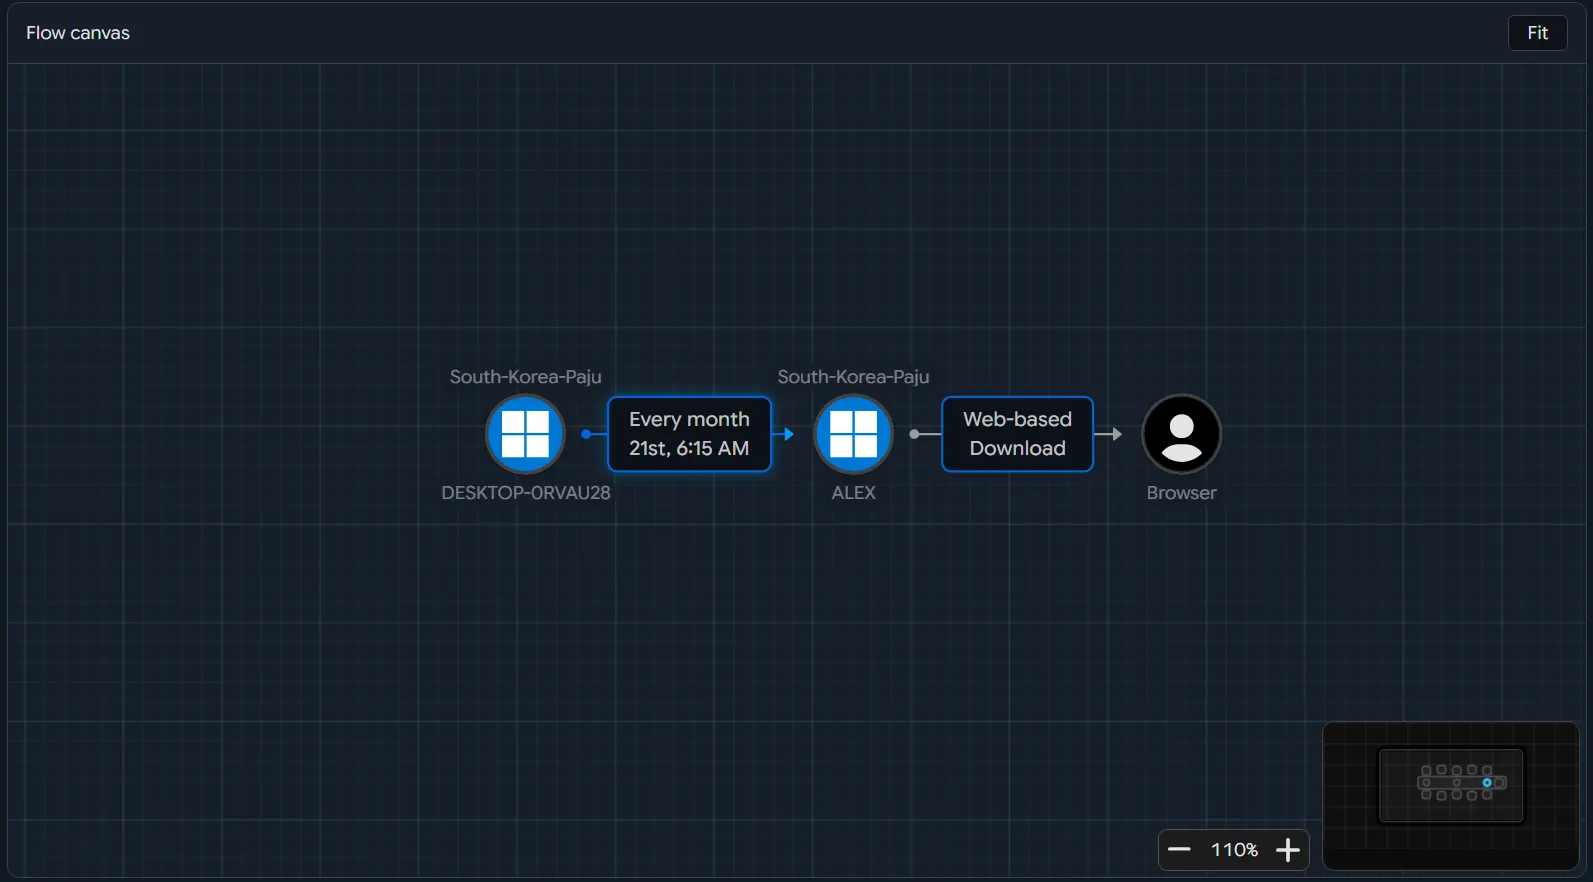The image size is (1593, 882).
Task: Select the DESKTOP-ORVAU28 Windows node icon
Action: pyautogui.click(x=525, y=434)
